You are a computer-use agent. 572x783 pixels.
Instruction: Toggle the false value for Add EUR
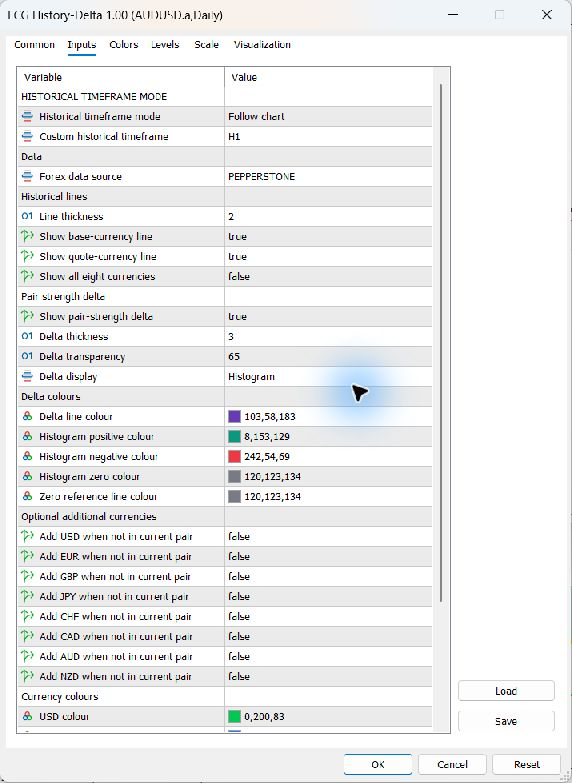328,556
